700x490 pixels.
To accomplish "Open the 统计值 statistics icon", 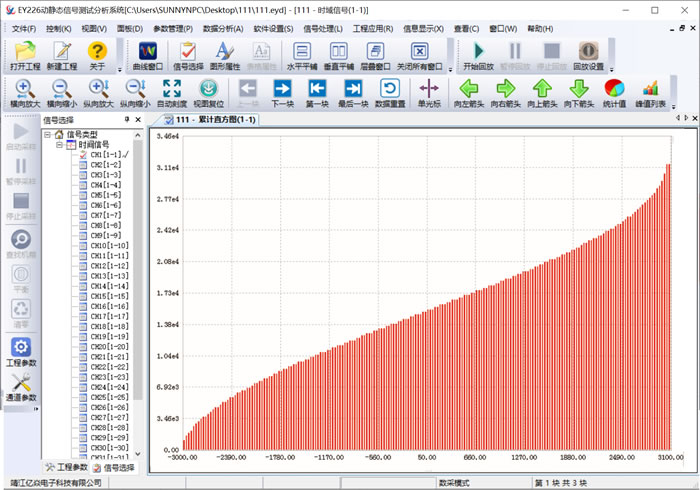I will (x=615, y=93).
